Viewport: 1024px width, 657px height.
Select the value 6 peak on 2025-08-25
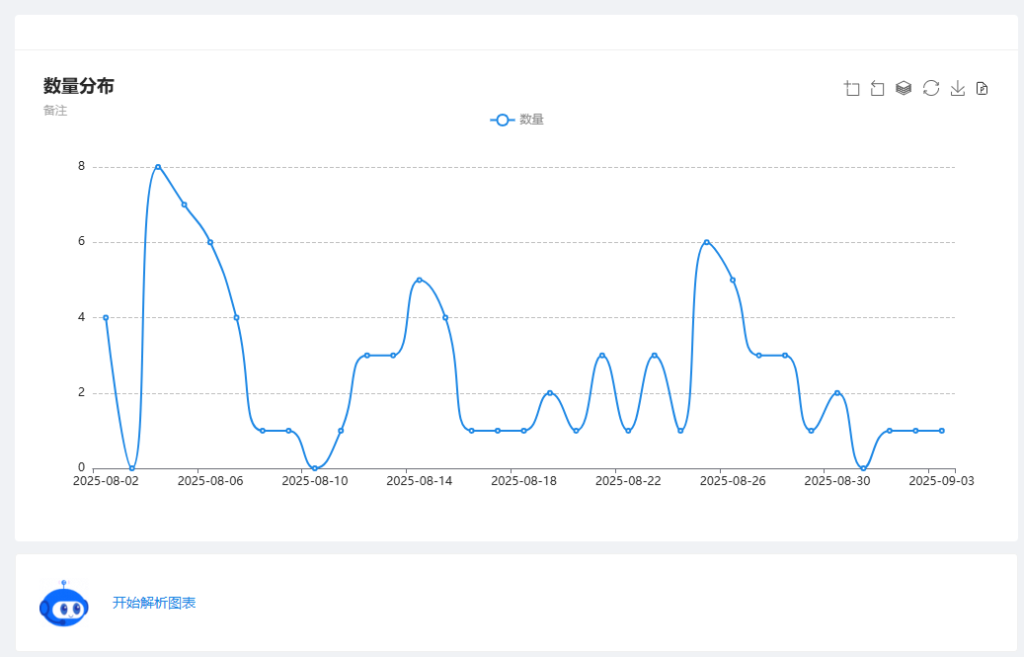pos(706,242)
